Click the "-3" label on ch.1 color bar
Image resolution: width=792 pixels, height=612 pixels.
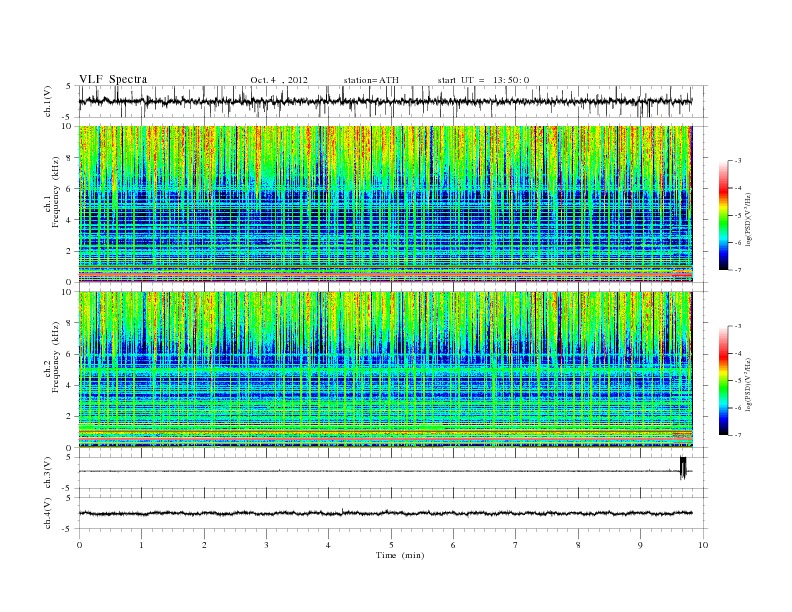[x=737, y=161]
